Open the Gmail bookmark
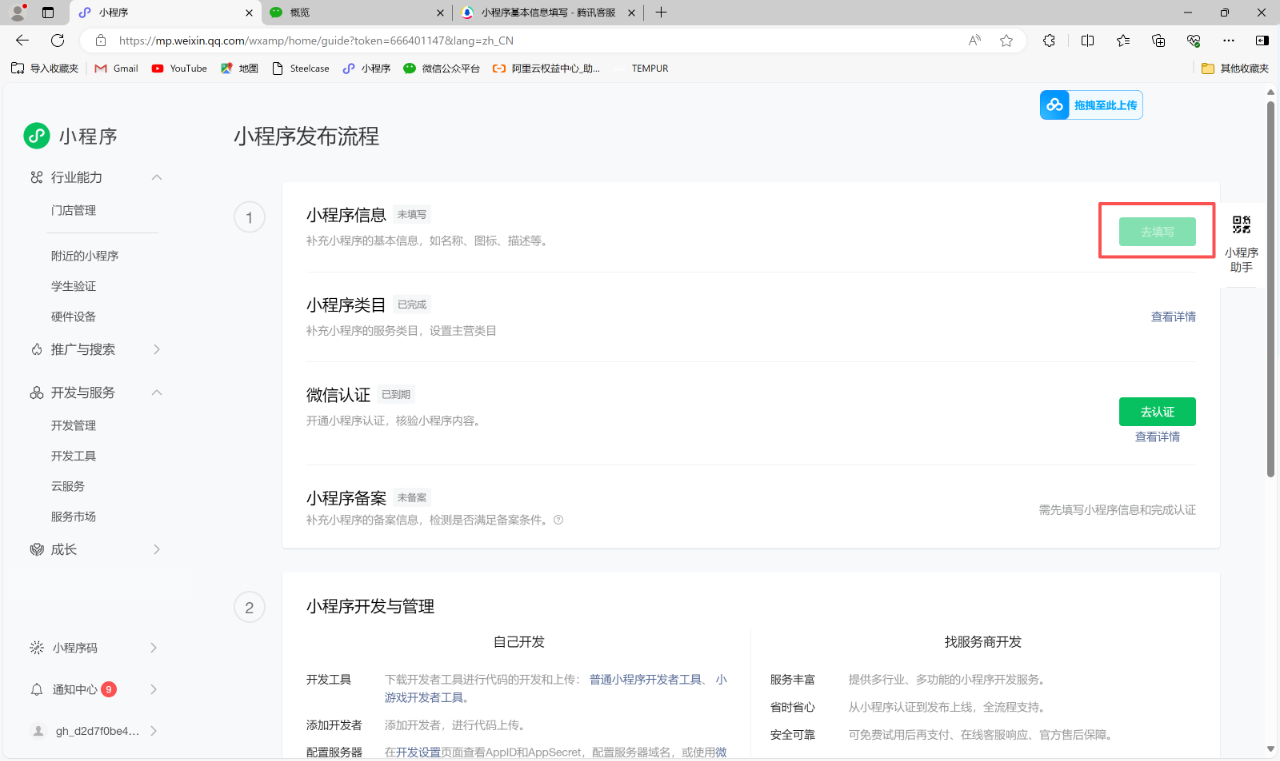1280x761 pixels. 117,68
